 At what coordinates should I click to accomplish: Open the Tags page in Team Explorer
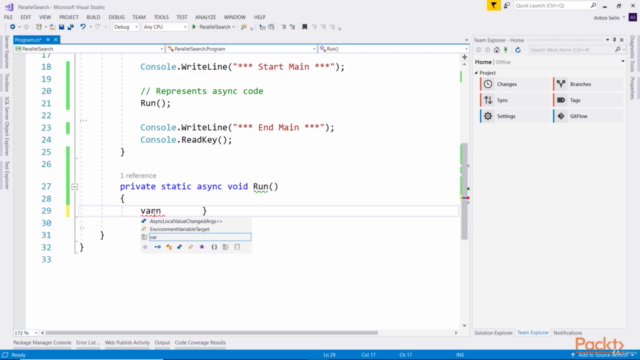(x=589, y=100)
